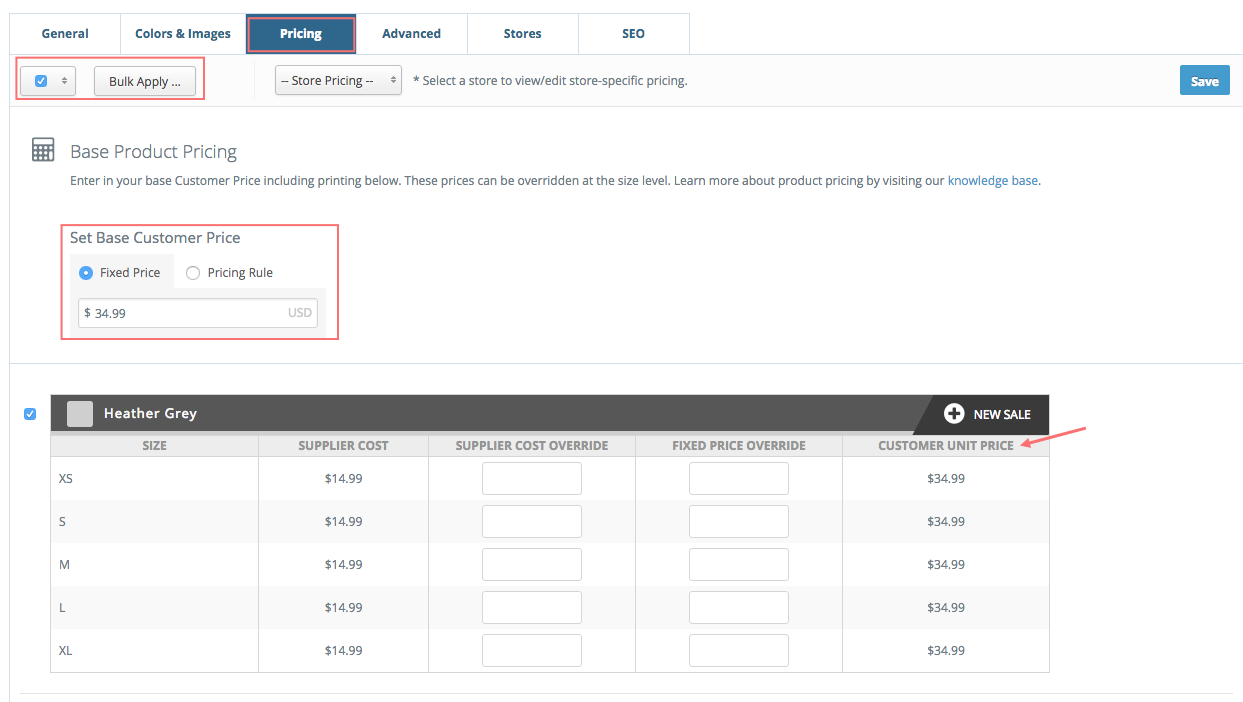Toggle the Heather Grey color checkbox
This screenshot has width=1243, height=702.
tap(30, 413)
